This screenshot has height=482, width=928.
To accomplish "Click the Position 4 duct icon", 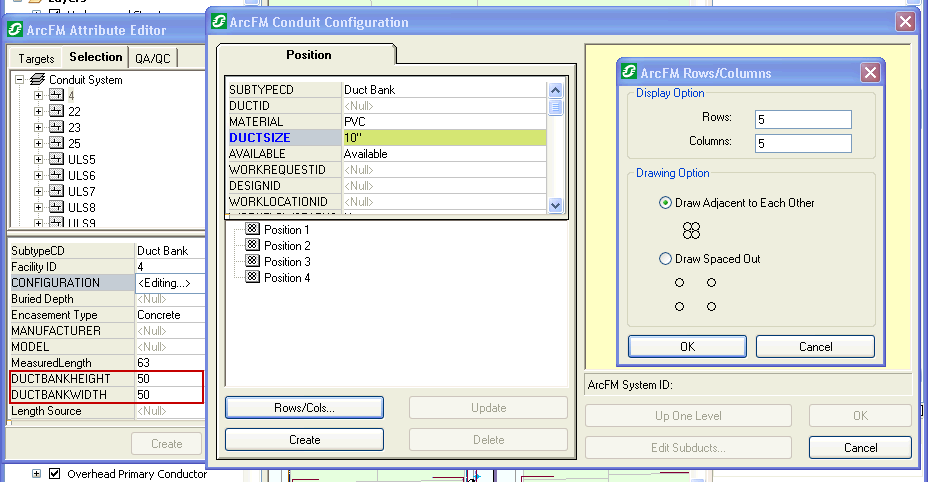I will pos(254,278).
